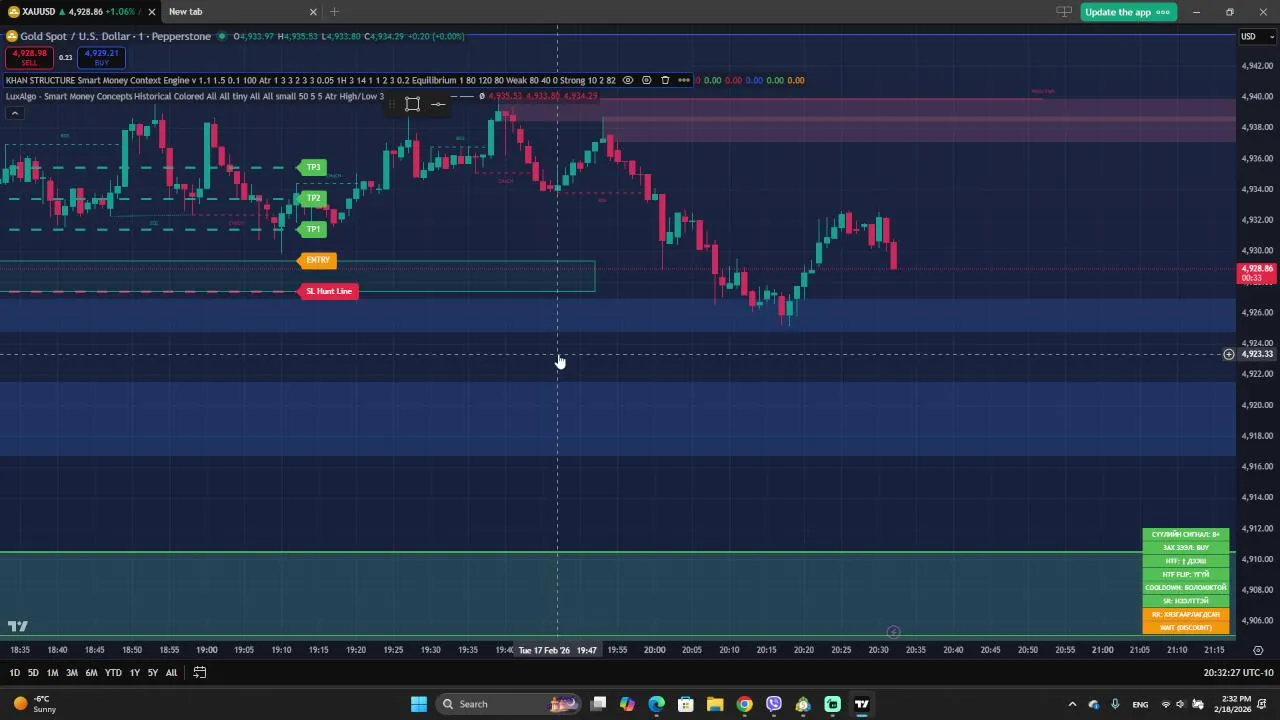Open the layout icon beside Update the app
Screen dimensions: 1280x720
click(x=1064, y=12)
